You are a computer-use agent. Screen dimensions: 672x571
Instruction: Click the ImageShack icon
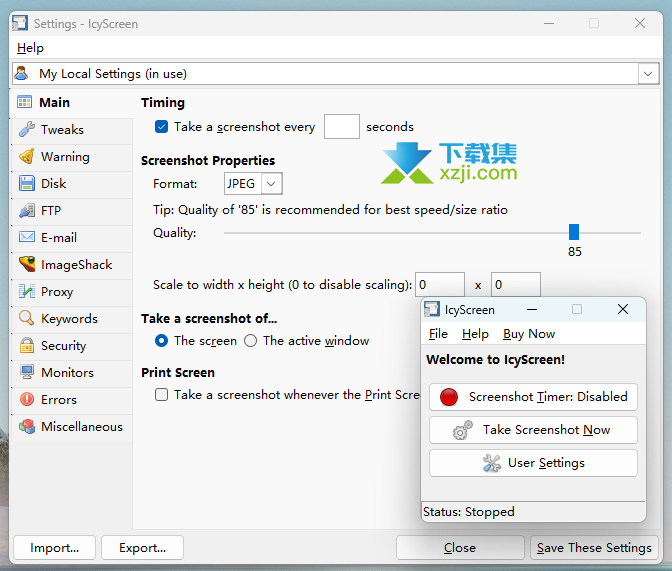click(27, 264)
